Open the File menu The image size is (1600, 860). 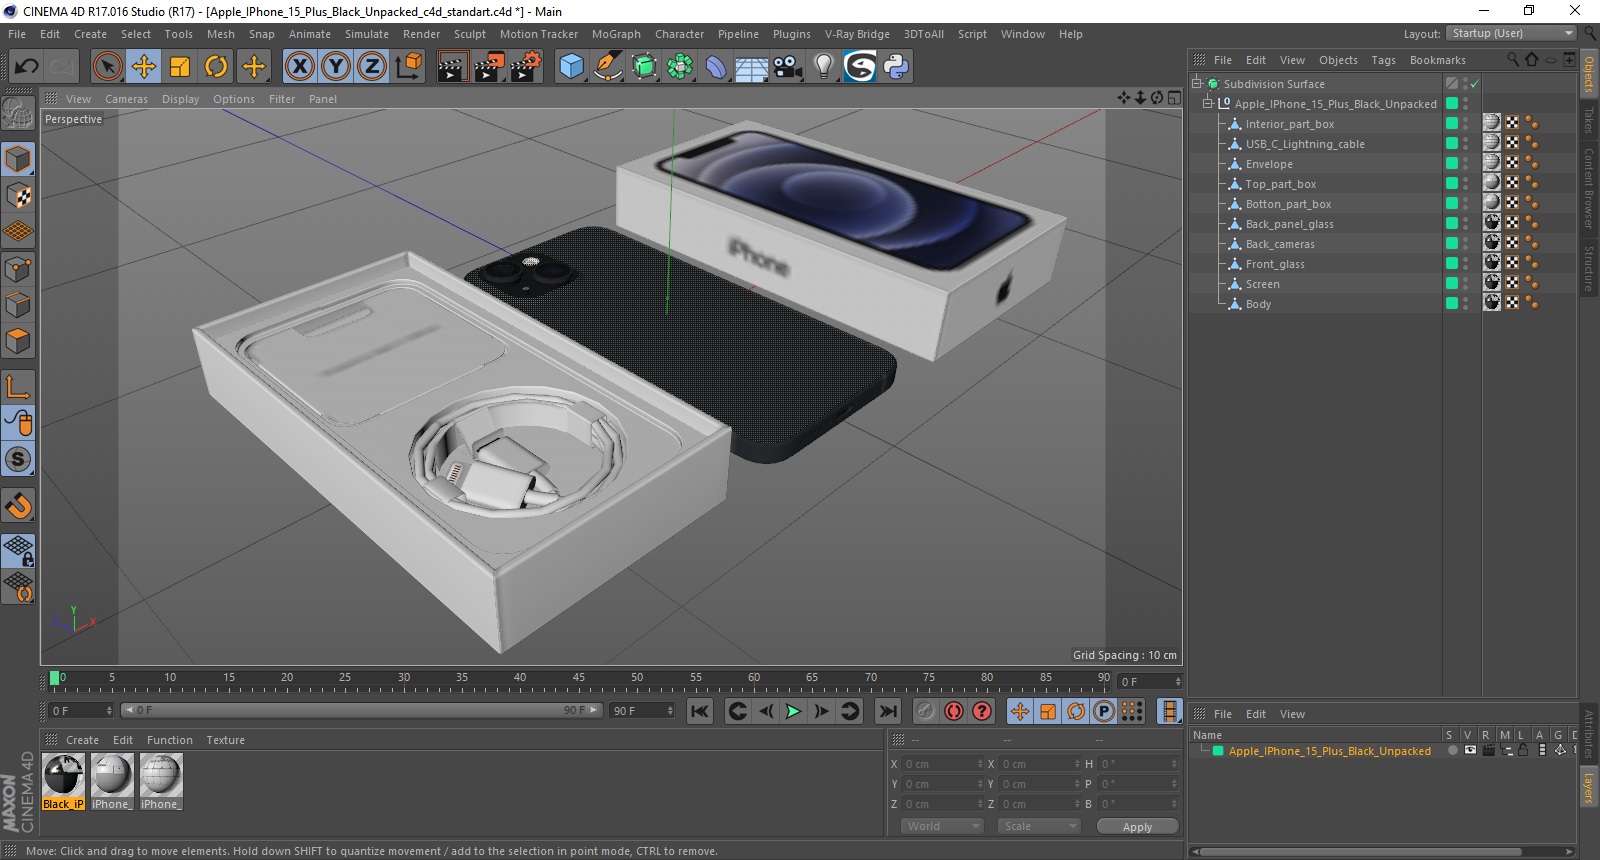click(17, 34)
